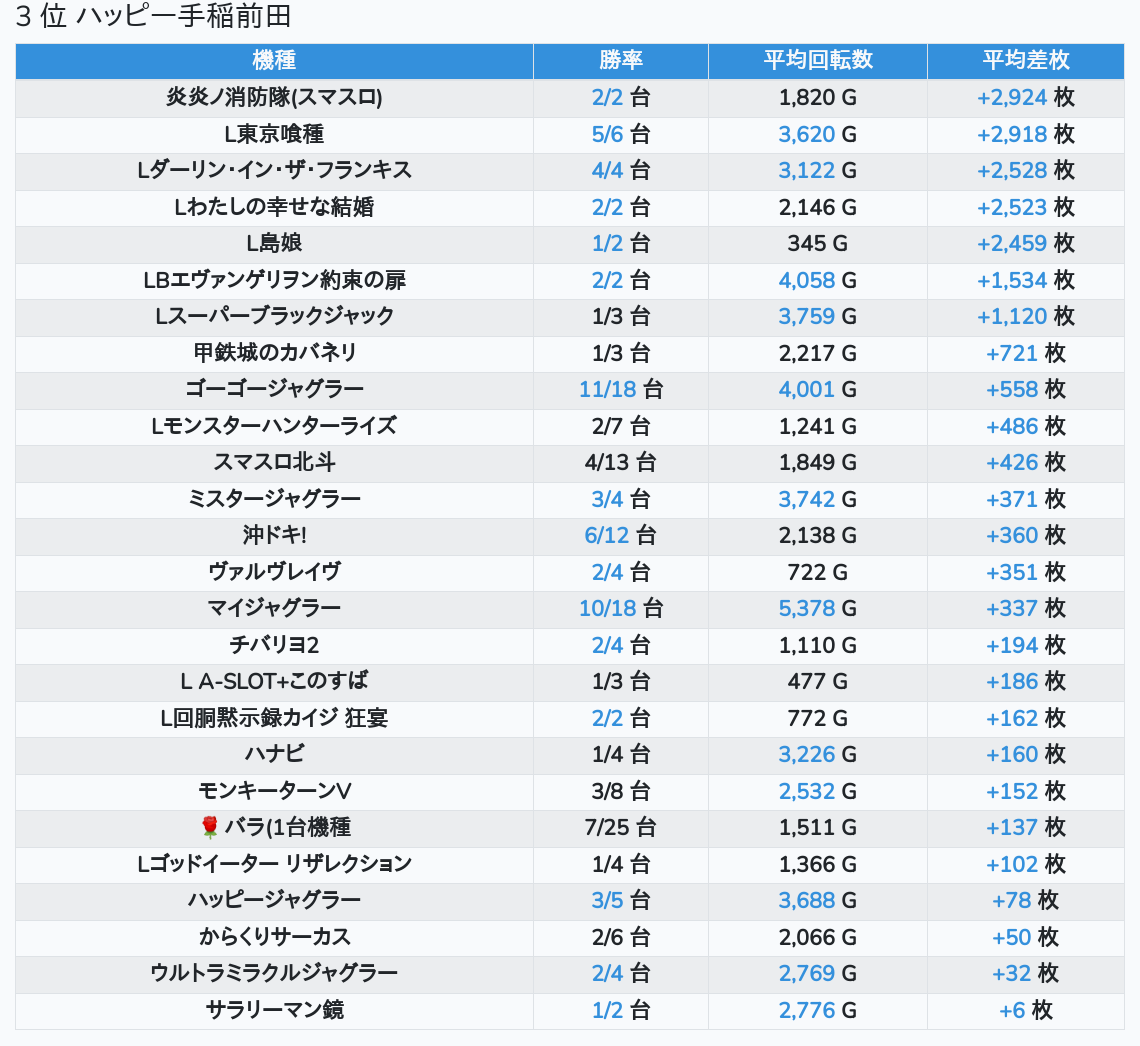Click the 6/12 台 win rate cell
Image resolution: width=1140 pixels, height=1046 pixels.
[x=621, y=535]
